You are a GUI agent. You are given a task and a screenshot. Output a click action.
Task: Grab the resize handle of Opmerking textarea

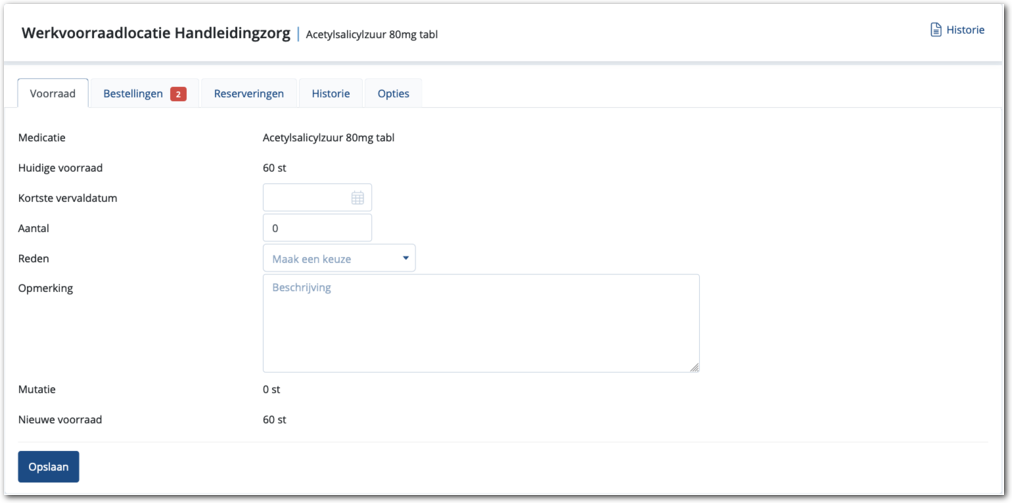[694, 367]
